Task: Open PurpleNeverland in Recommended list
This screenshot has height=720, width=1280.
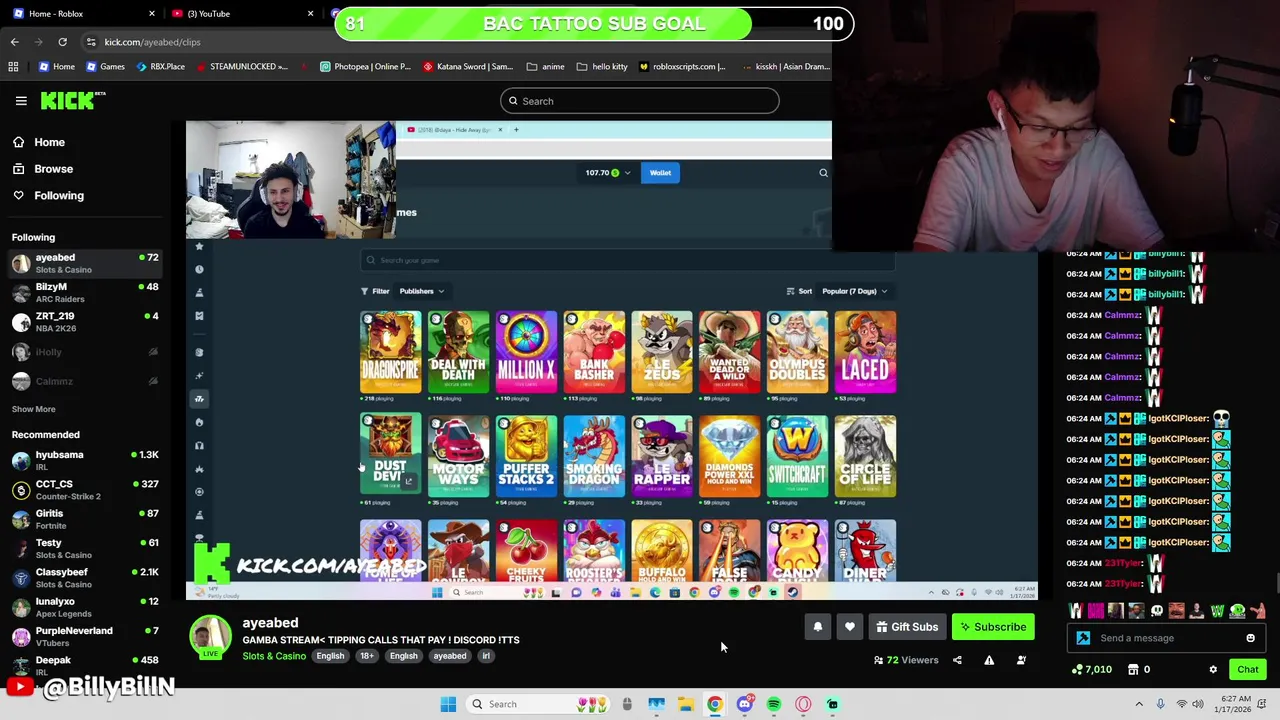Action: coord(85,636)
